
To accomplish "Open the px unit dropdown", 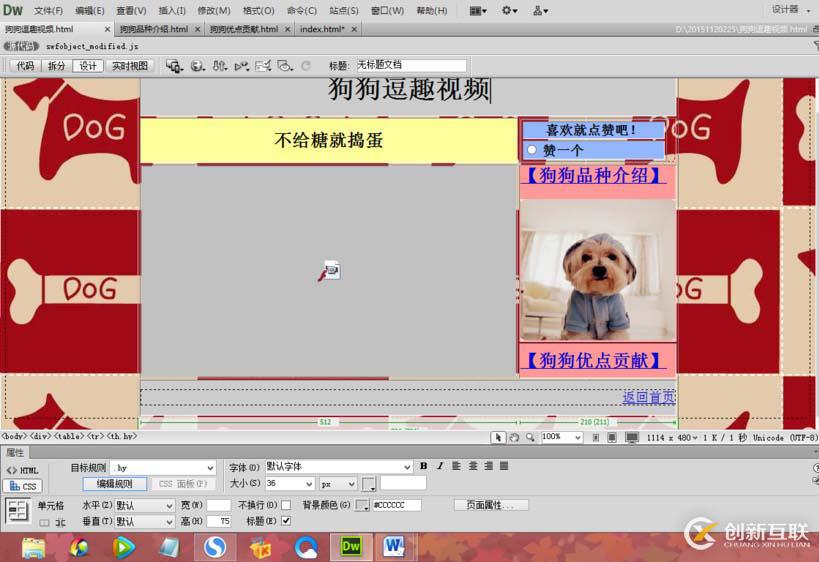I will pos(338,484).
